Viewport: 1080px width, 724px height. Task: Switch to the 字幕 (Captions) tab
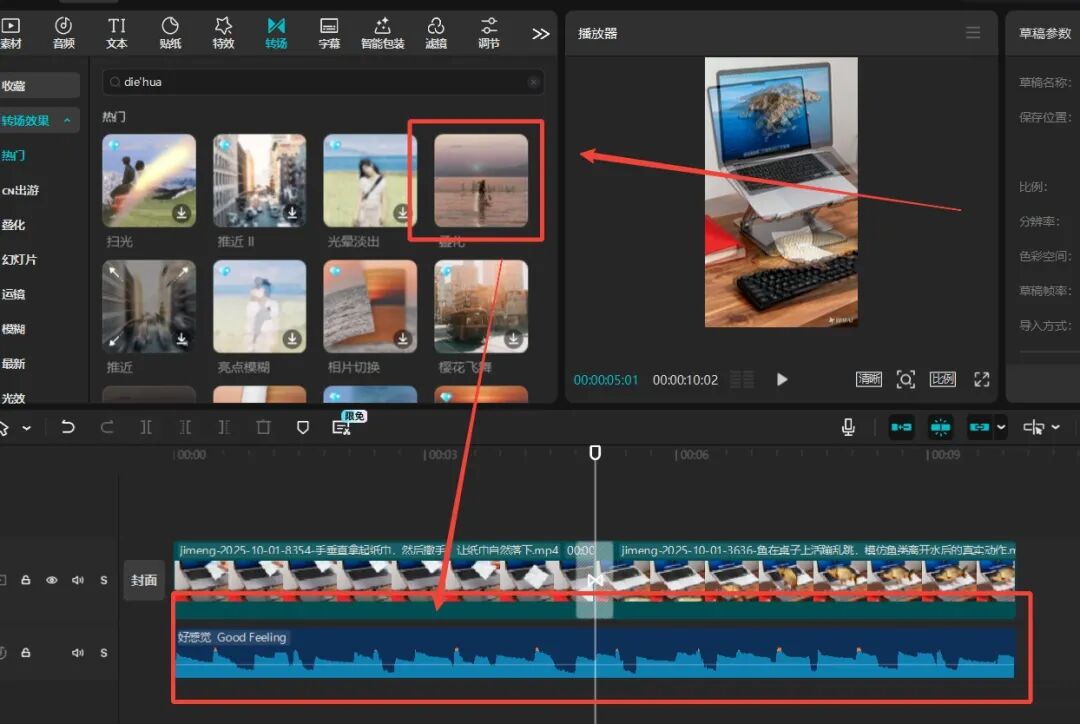[x=329, y=32]
